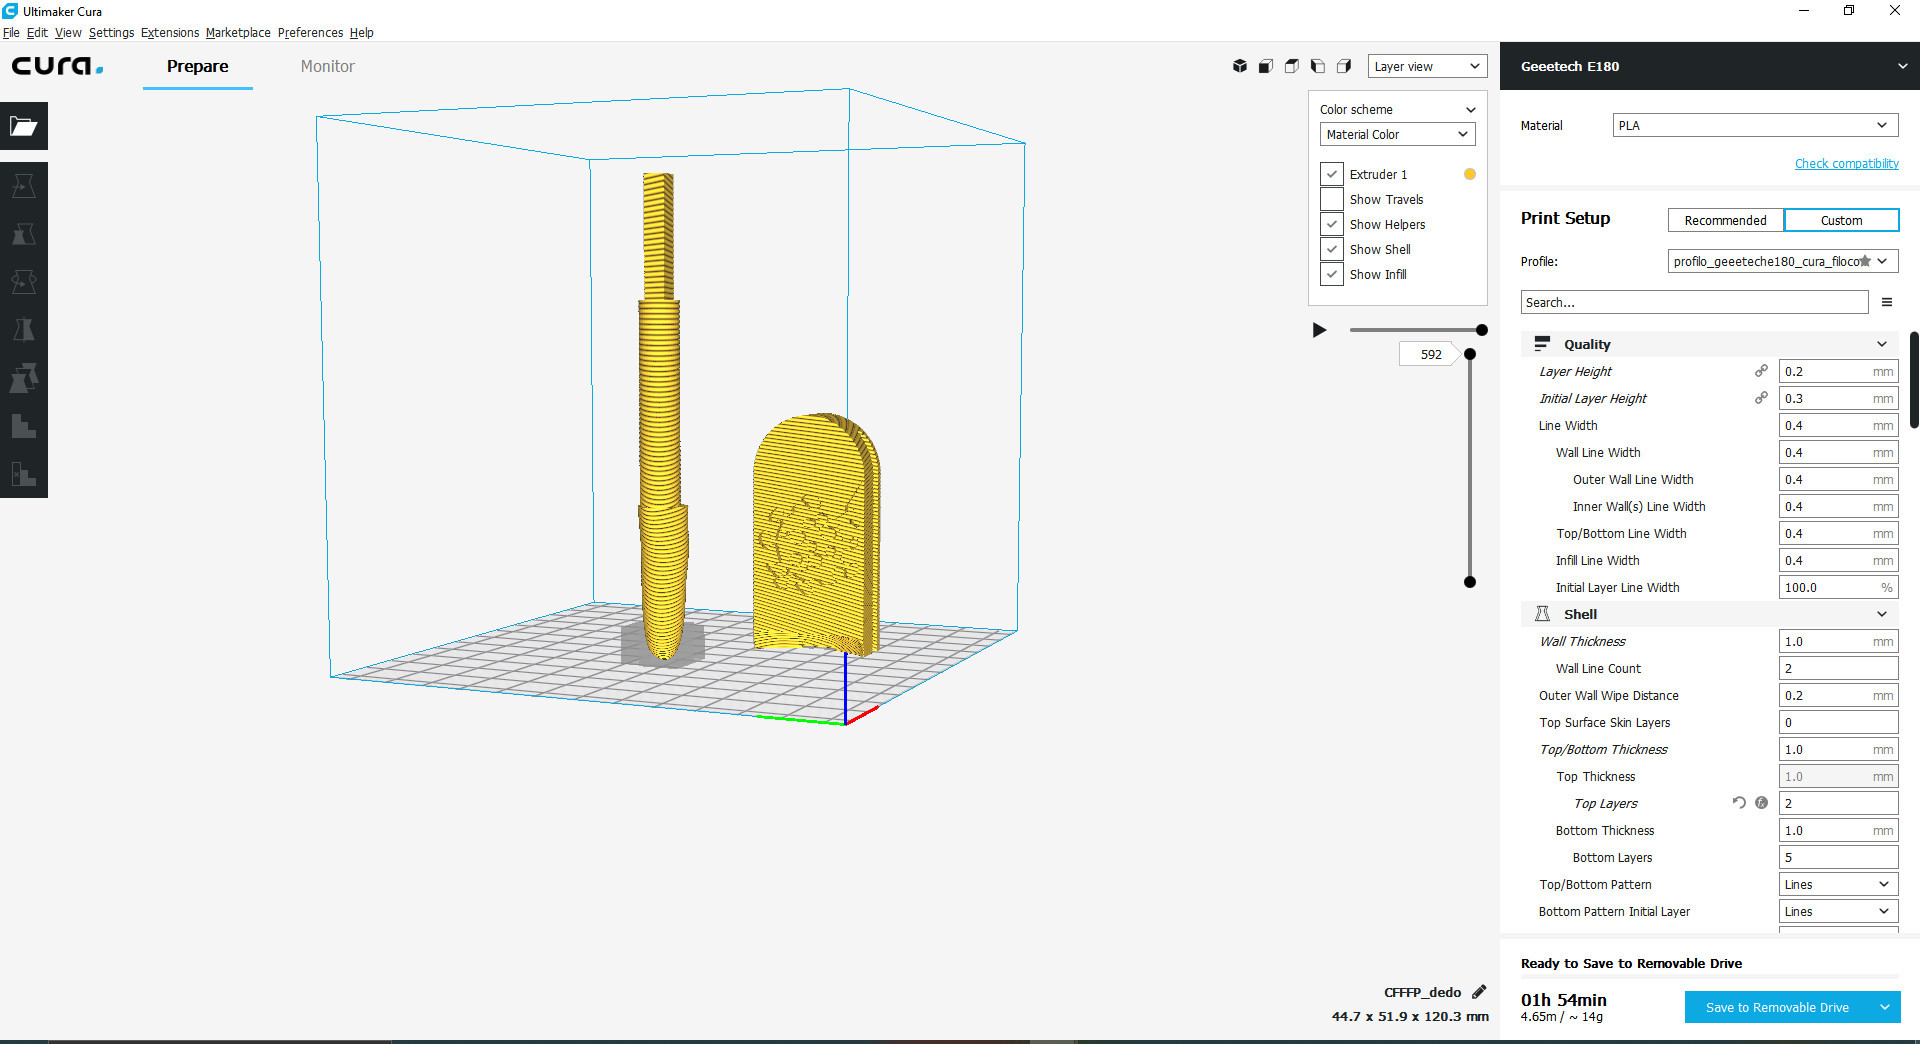The height and width of the screenshot is (1044, 1920).
Task: Open the Extensions menu
Action: (x=169, y=32)
